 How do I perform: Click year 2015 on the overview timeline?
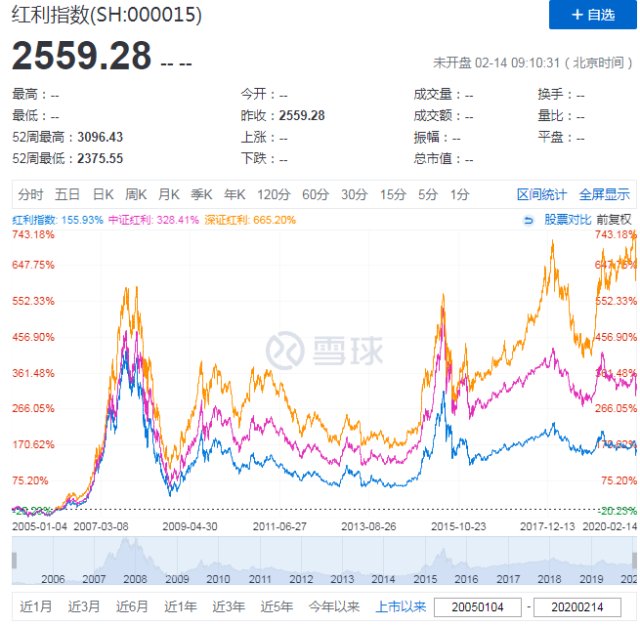pos(425,578)
